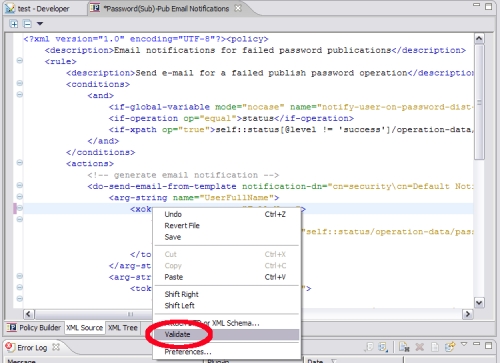Click the 'generate email notification' comment line
Image resolution: width=500 pixels, height=363 pixels.
[183, 175]
